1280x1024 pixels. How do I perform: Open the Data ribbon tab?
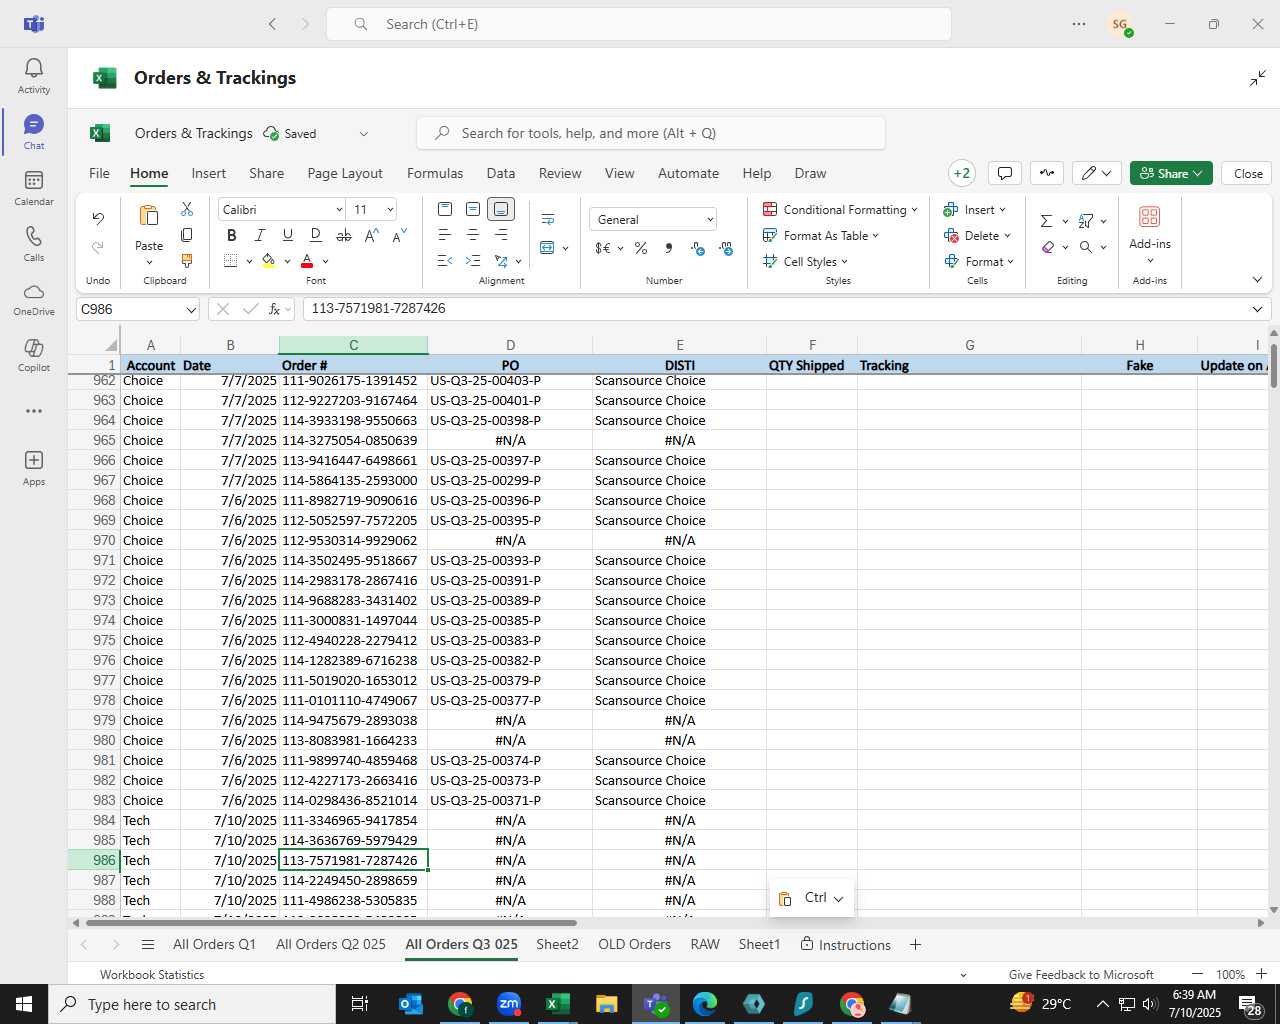pos(501,173)
